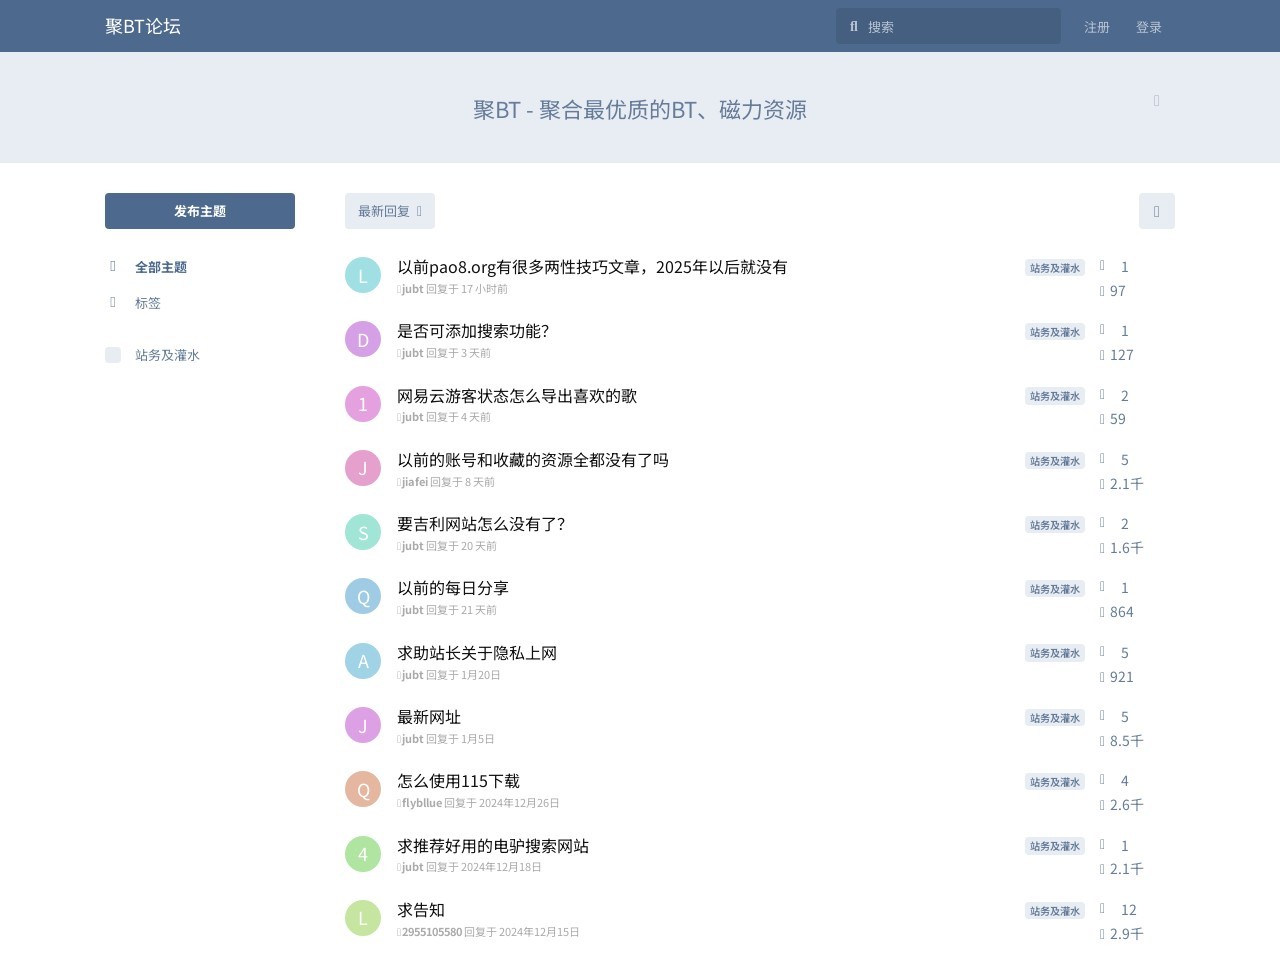
Task: Open avatar 1 of 网易云游客状态 topic
Action: pos(363,404)
